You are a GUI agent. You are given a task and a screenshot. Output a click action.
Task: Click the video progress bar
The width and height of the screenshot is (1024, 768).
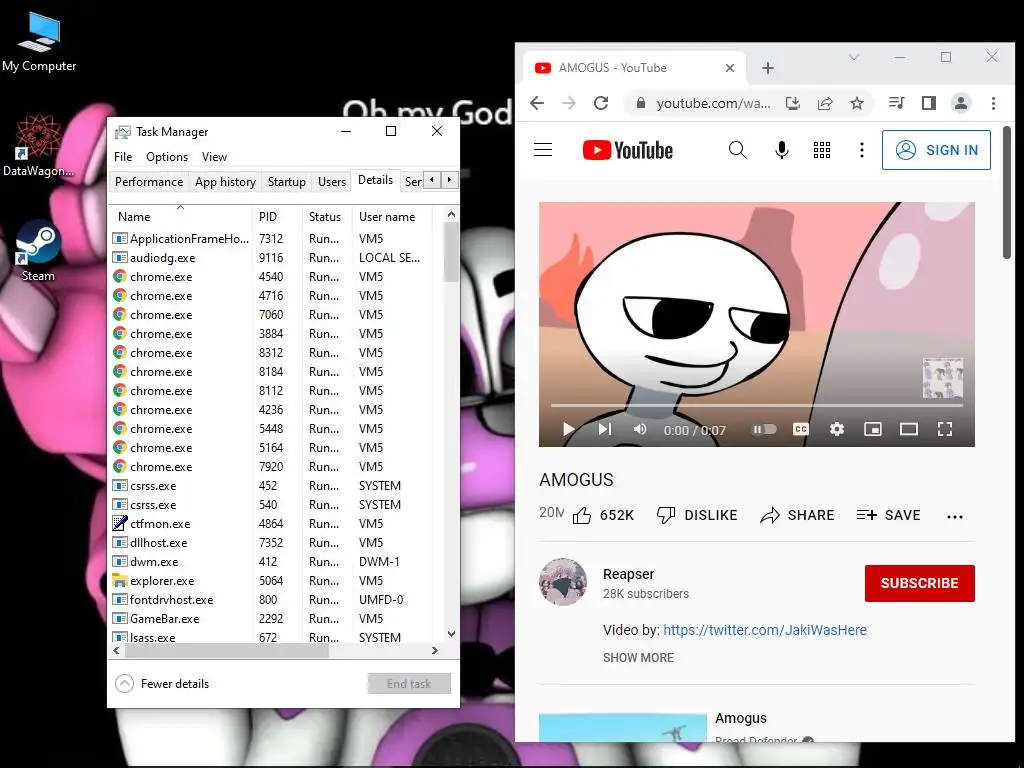[756, 406]
